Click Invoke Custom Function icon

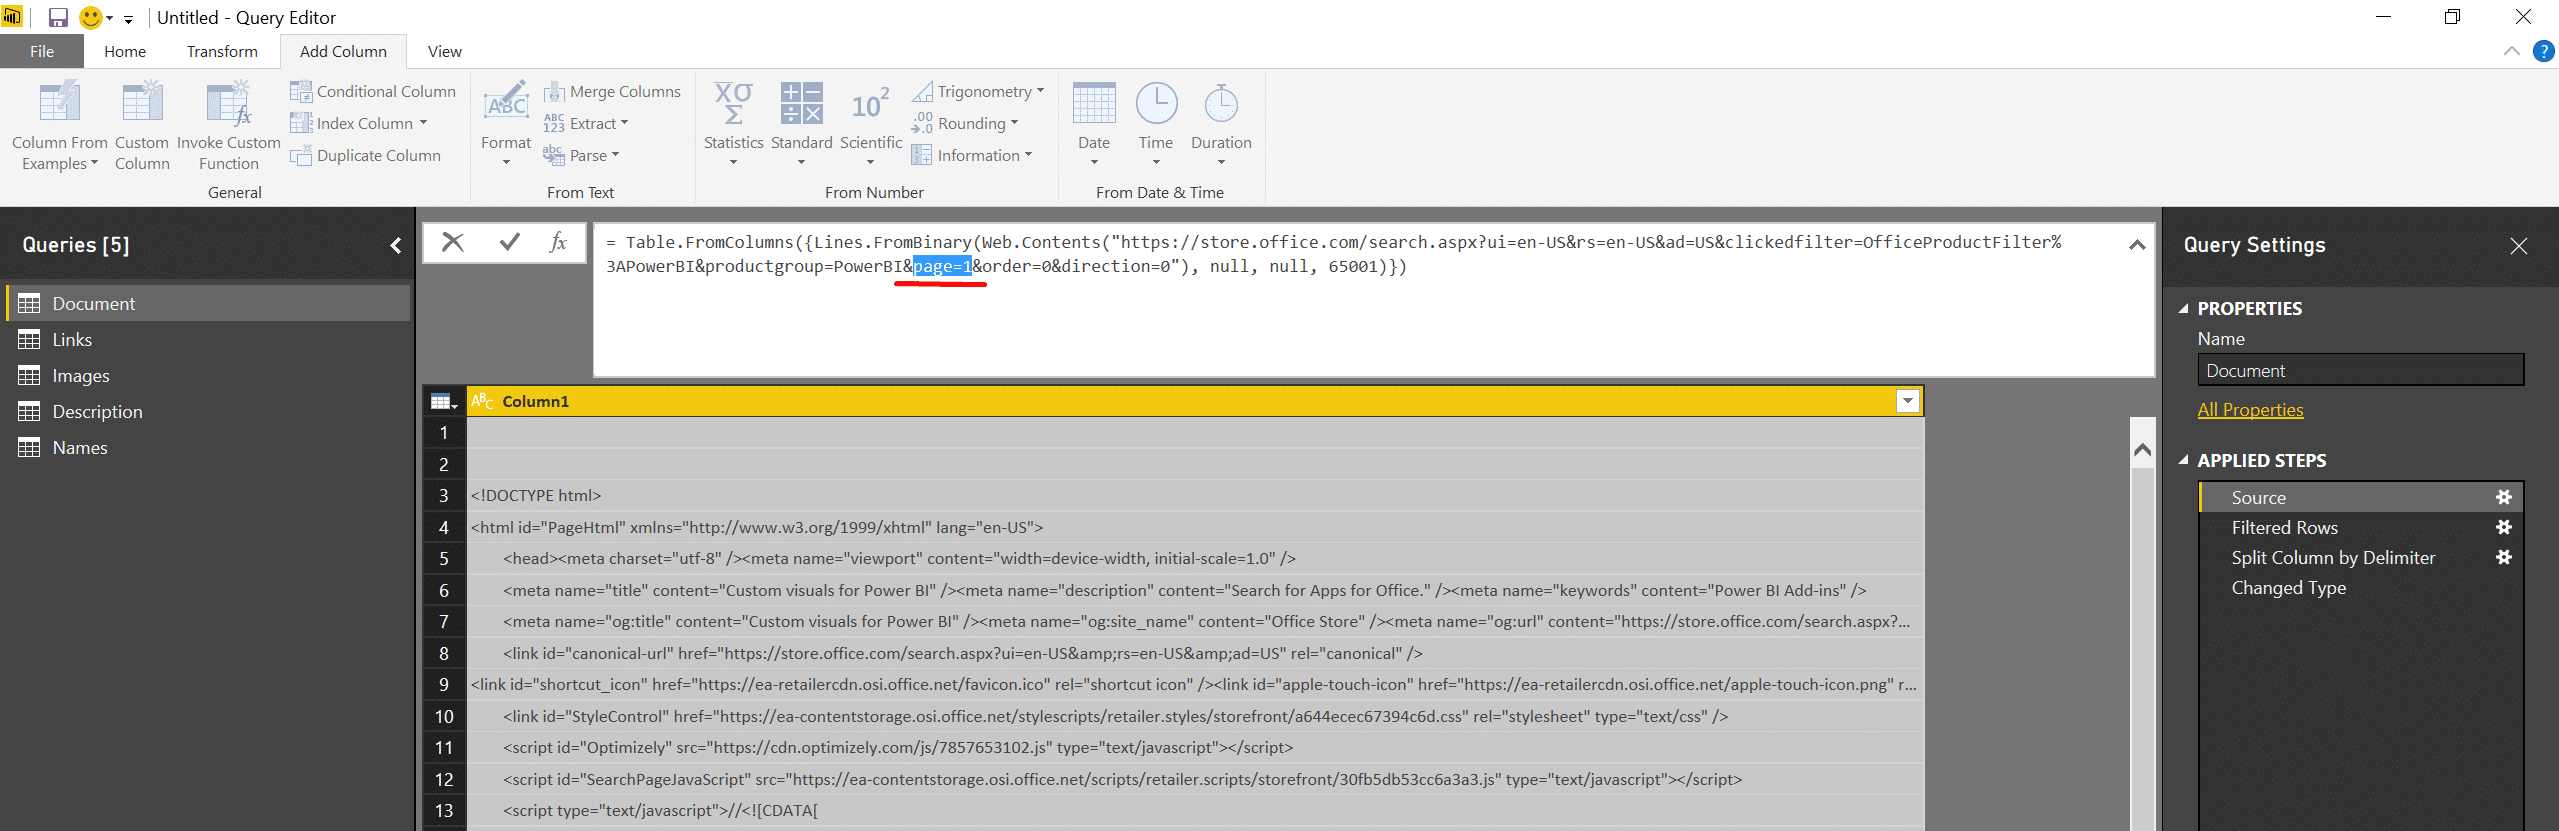[x=228, y=103]
